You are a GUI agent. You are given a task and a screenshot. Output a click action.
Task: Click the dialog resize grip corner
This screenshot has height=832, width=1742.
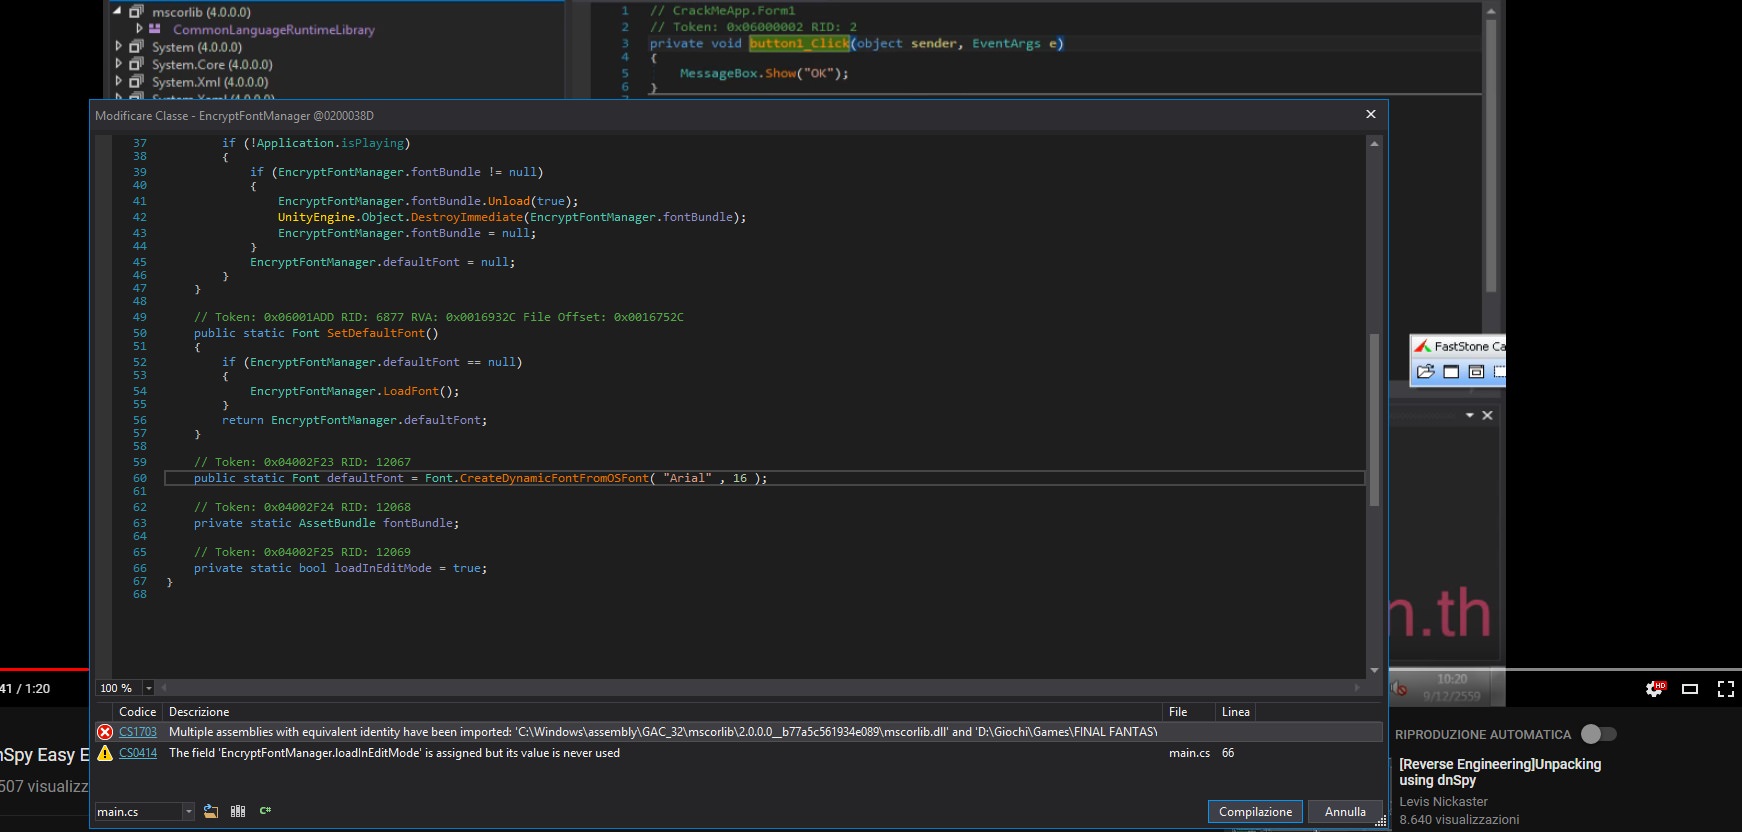[1381, 821]
